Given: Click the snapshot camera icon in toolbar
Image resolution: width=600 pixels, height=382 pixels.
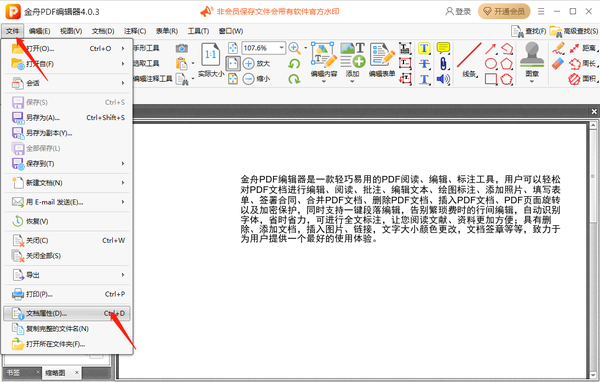Looking at the screenshot, I should pyautogui.click(x=182, y=48).
